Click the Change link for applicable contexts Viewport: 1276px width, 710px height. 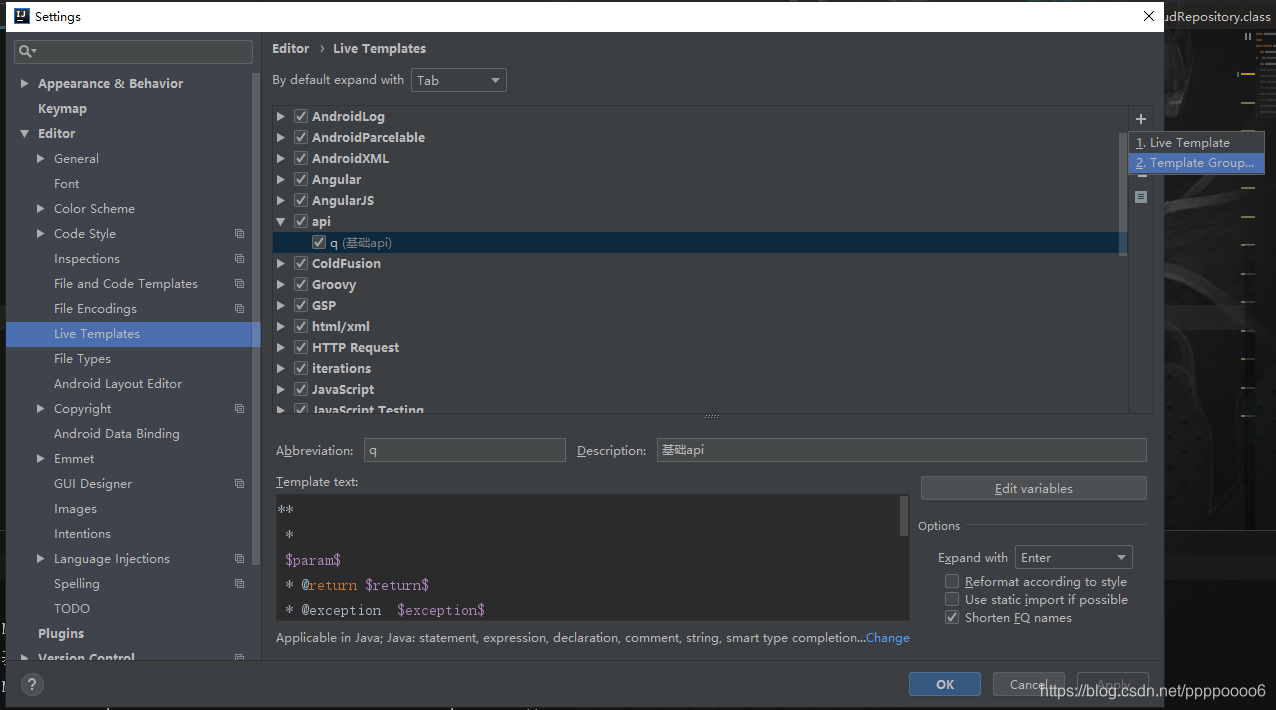pyautogui.click(x=888, y=638)
